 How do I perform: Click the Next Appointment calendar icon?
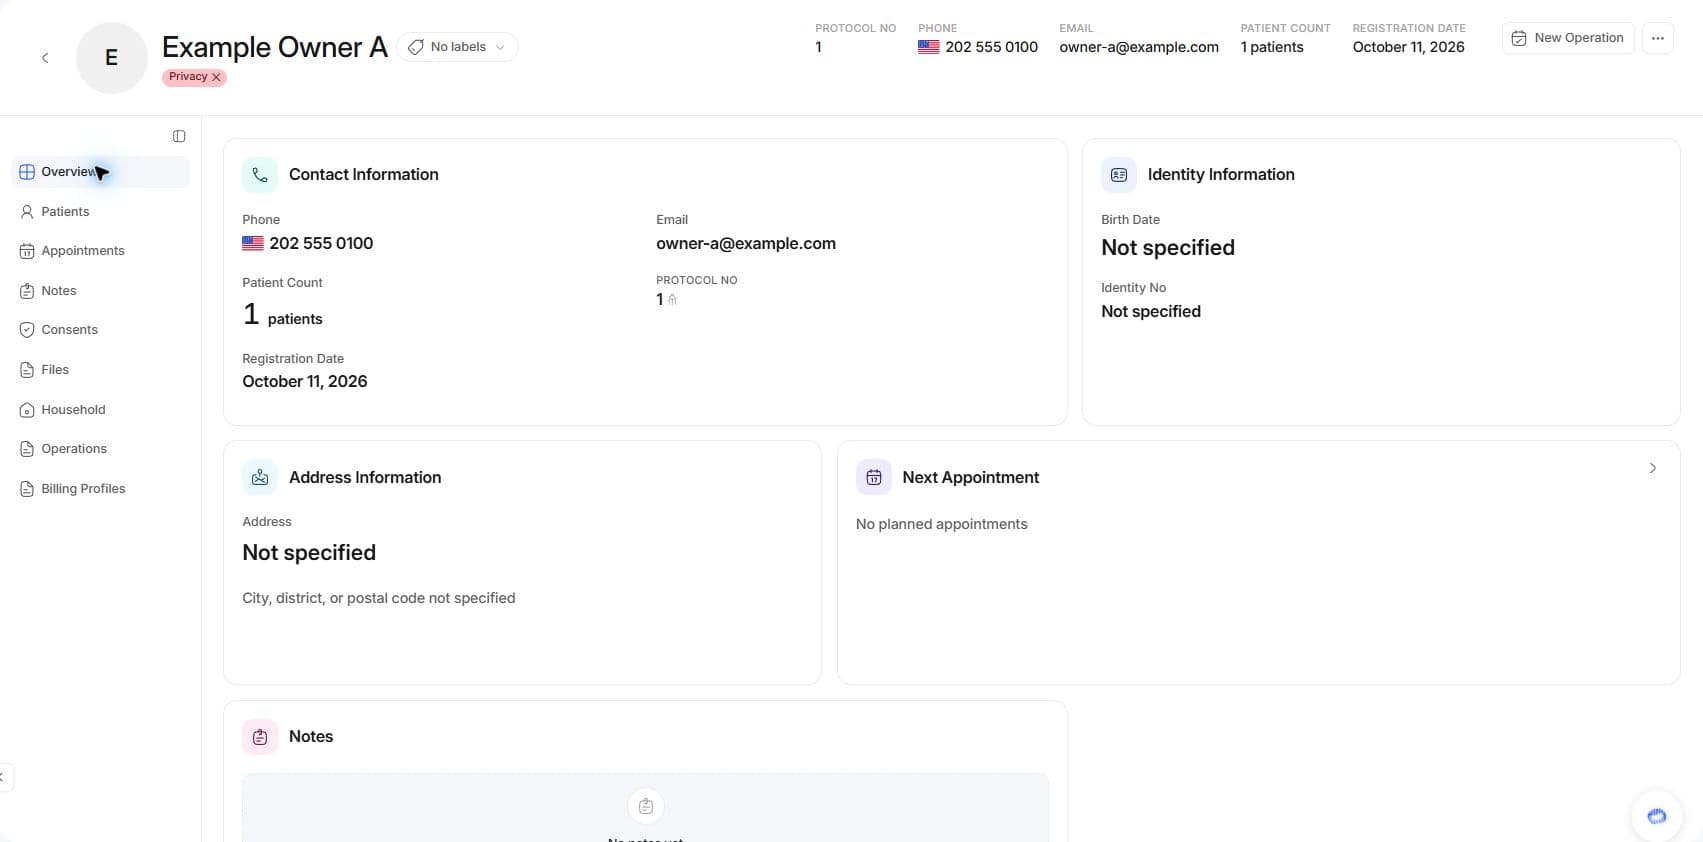(x=874, y=478)
